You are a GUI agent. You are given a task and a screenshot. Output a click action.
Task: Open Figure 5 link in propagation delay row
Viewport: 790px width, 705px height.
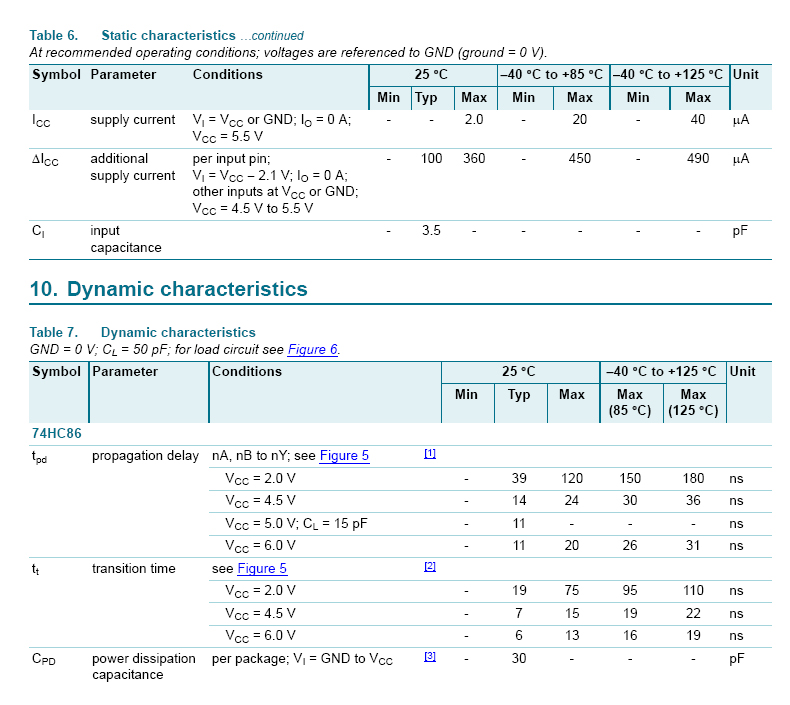point(344,456)
